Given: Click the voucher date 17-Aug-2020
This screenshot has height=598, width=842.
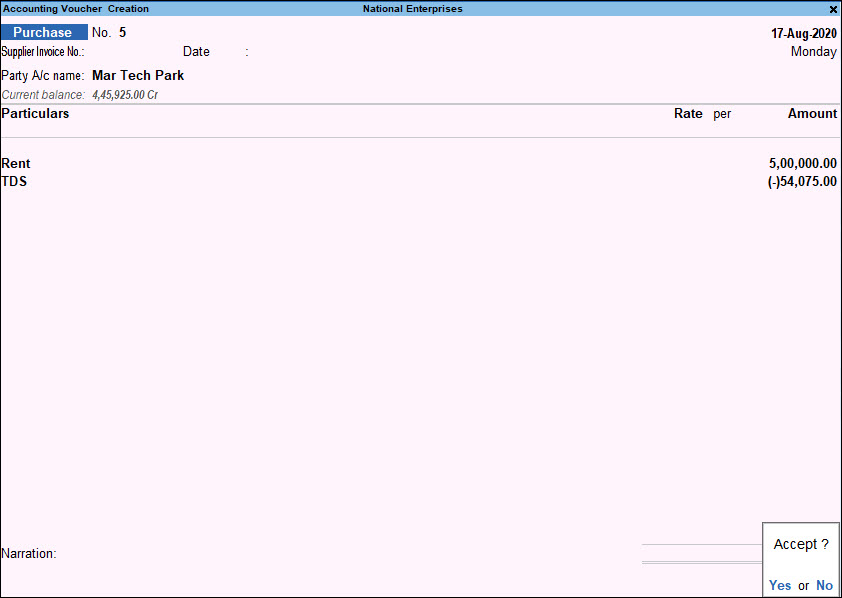Looking at the screenshot, I should 804,33.
